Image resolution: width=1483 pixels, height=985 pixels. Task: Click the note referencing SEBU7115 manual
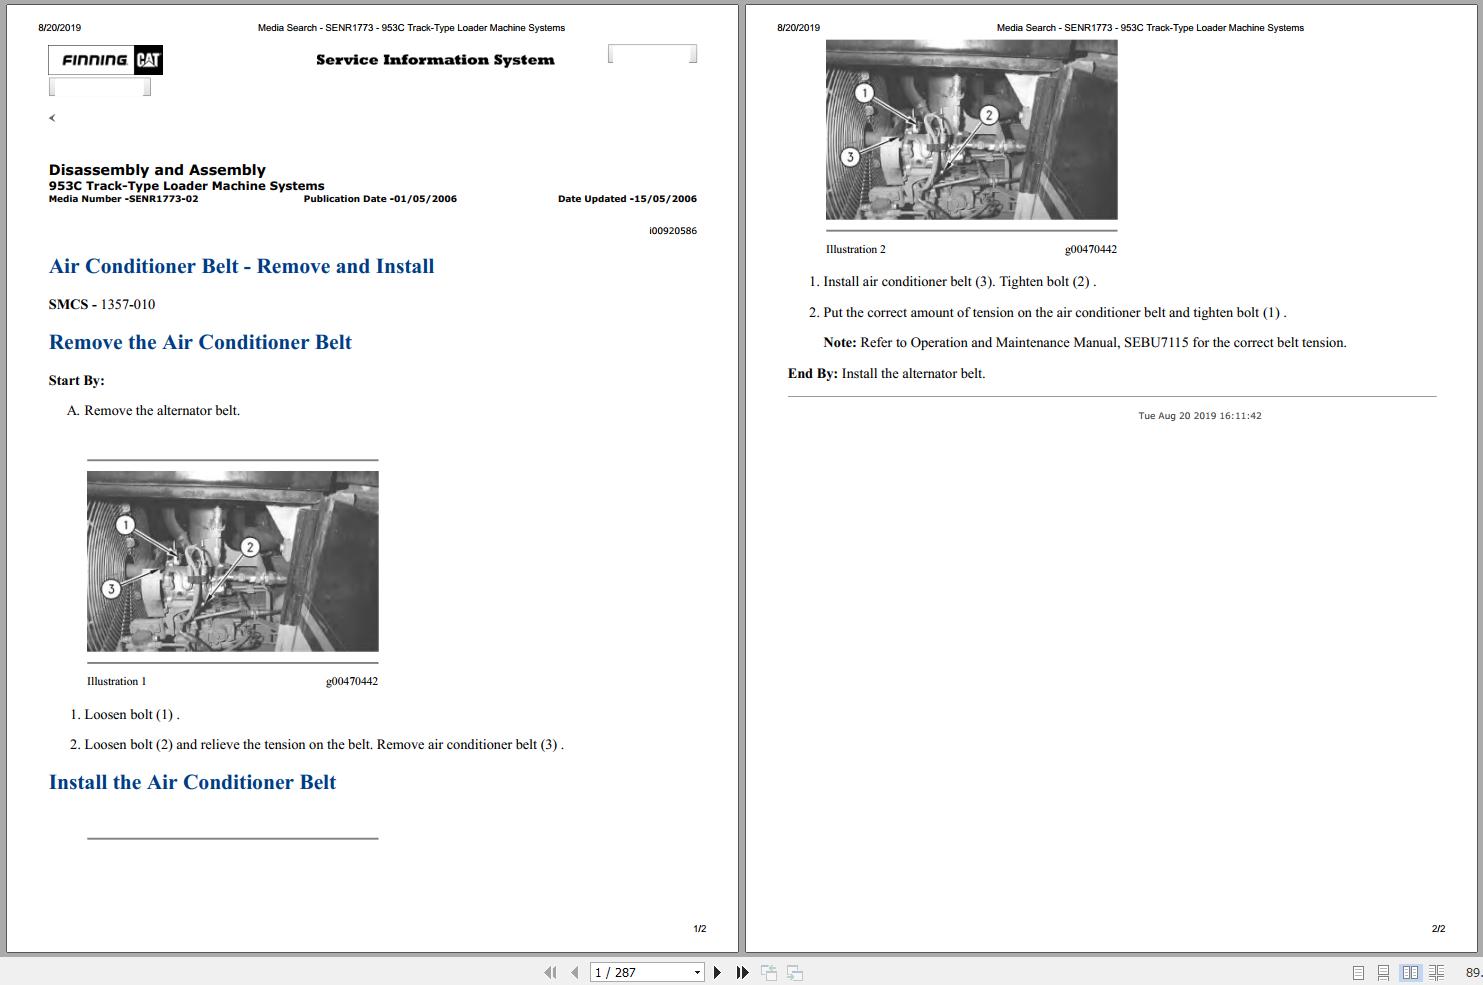(1085, 343)
